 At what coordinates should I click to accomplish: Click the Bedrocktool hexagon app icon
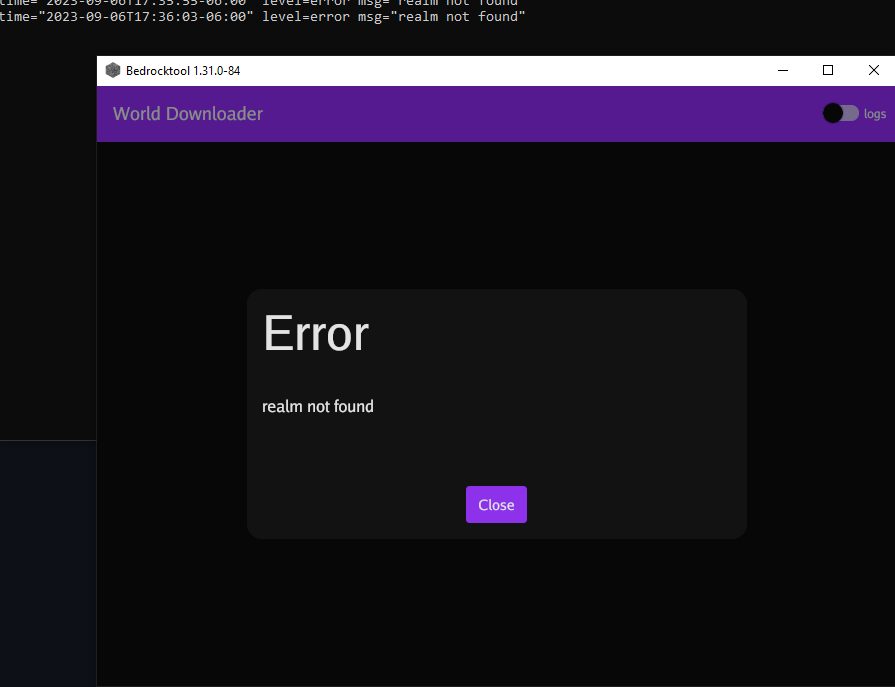click(x=112, y=70)
